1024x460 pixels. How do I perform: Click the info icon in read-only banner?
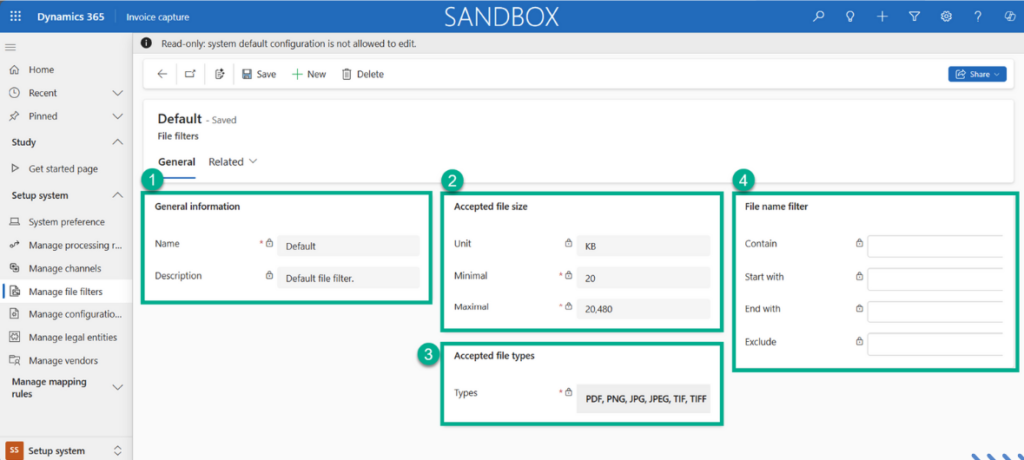149,44
